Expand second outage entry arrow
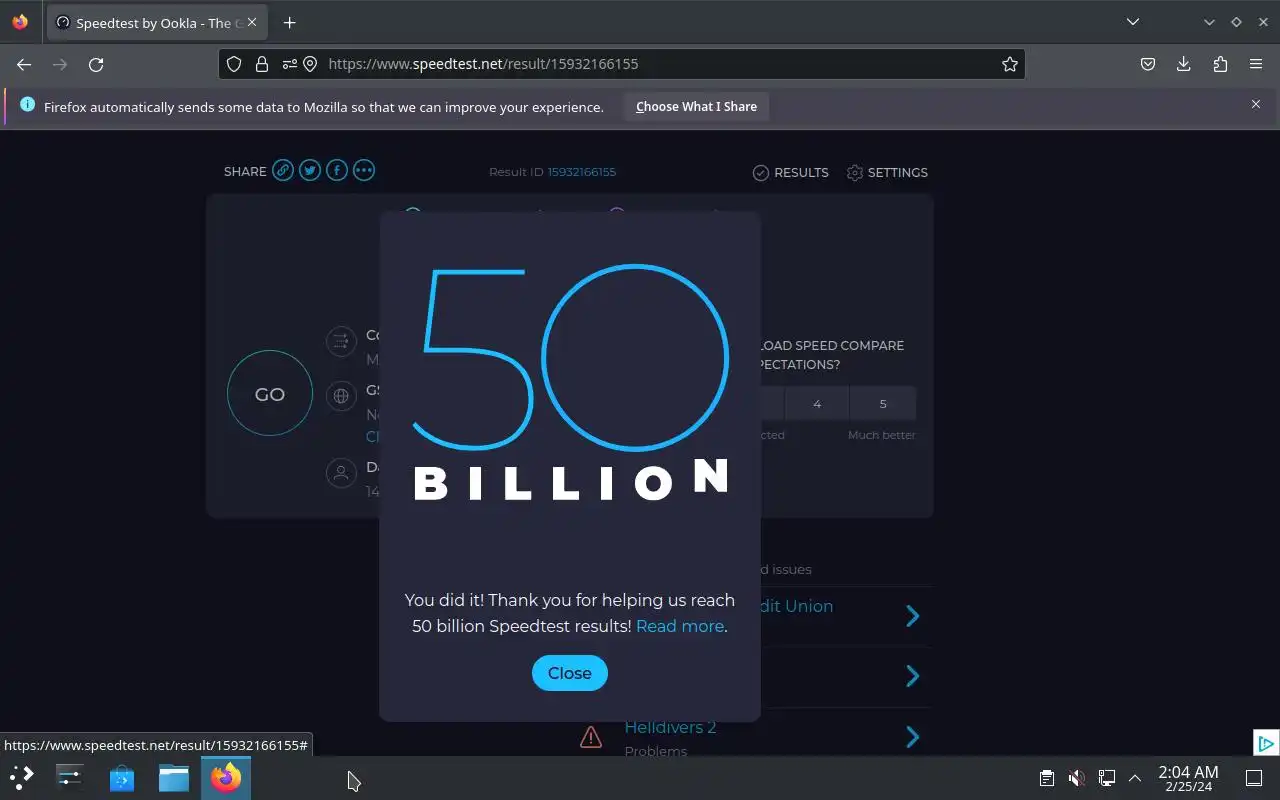The width and height of the screenshot is (1280, 800). click(912, 676)
